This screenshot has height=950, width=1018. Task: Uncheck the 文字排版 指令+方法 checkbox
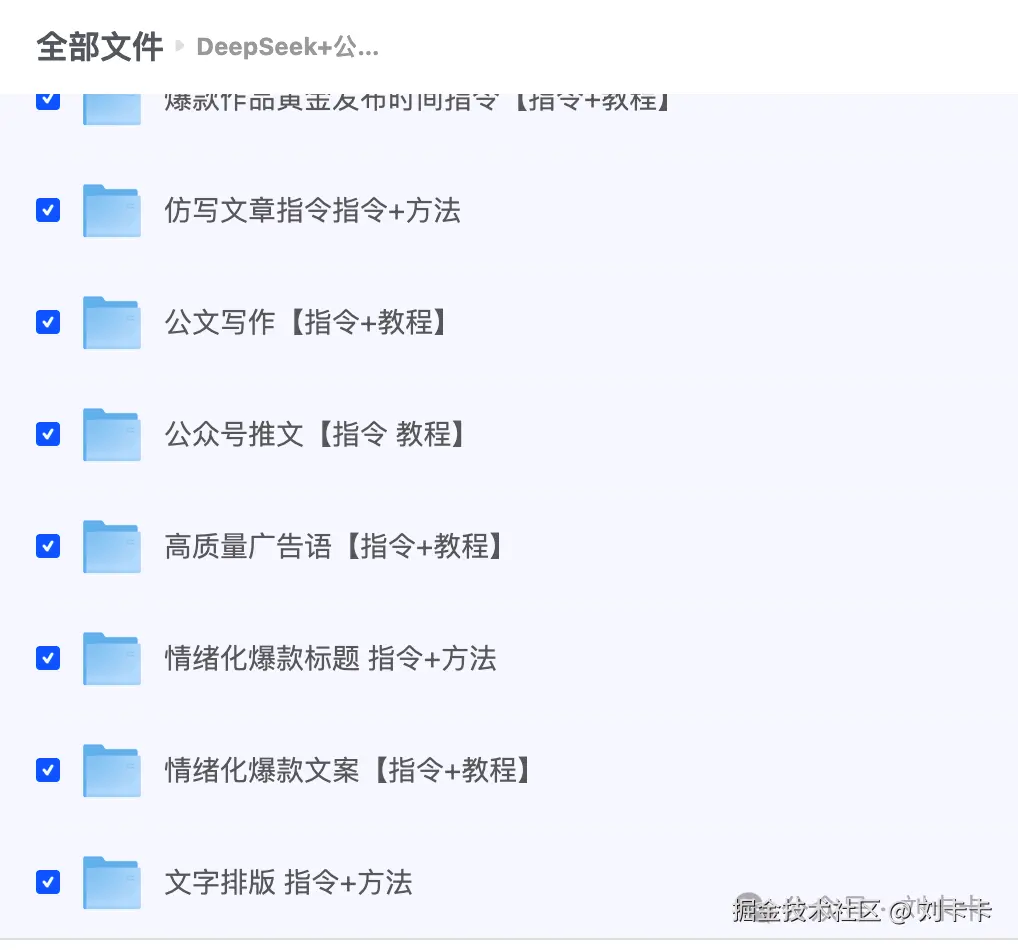[x=47, y=882]
